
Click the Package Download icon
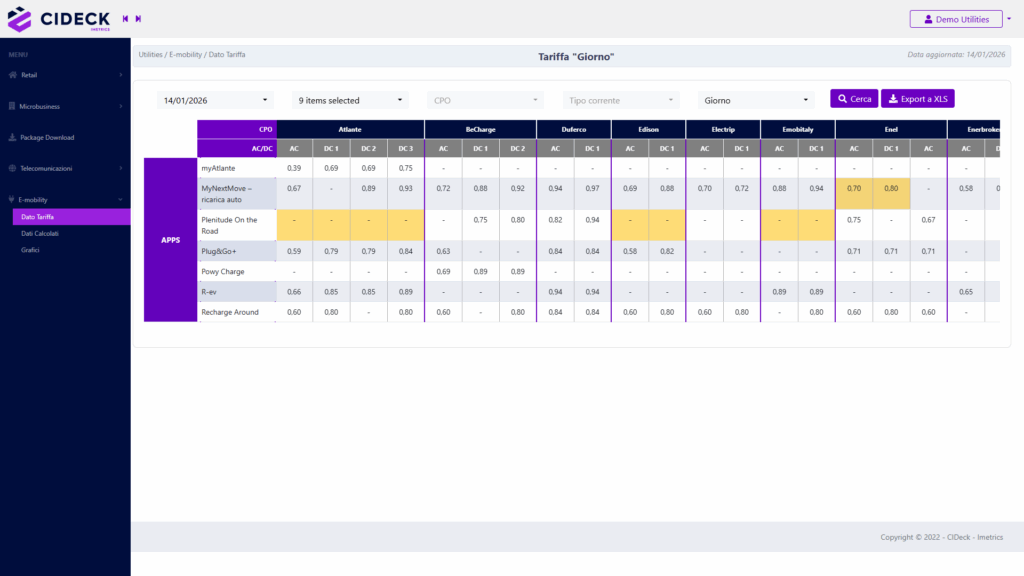click(12, 138)
